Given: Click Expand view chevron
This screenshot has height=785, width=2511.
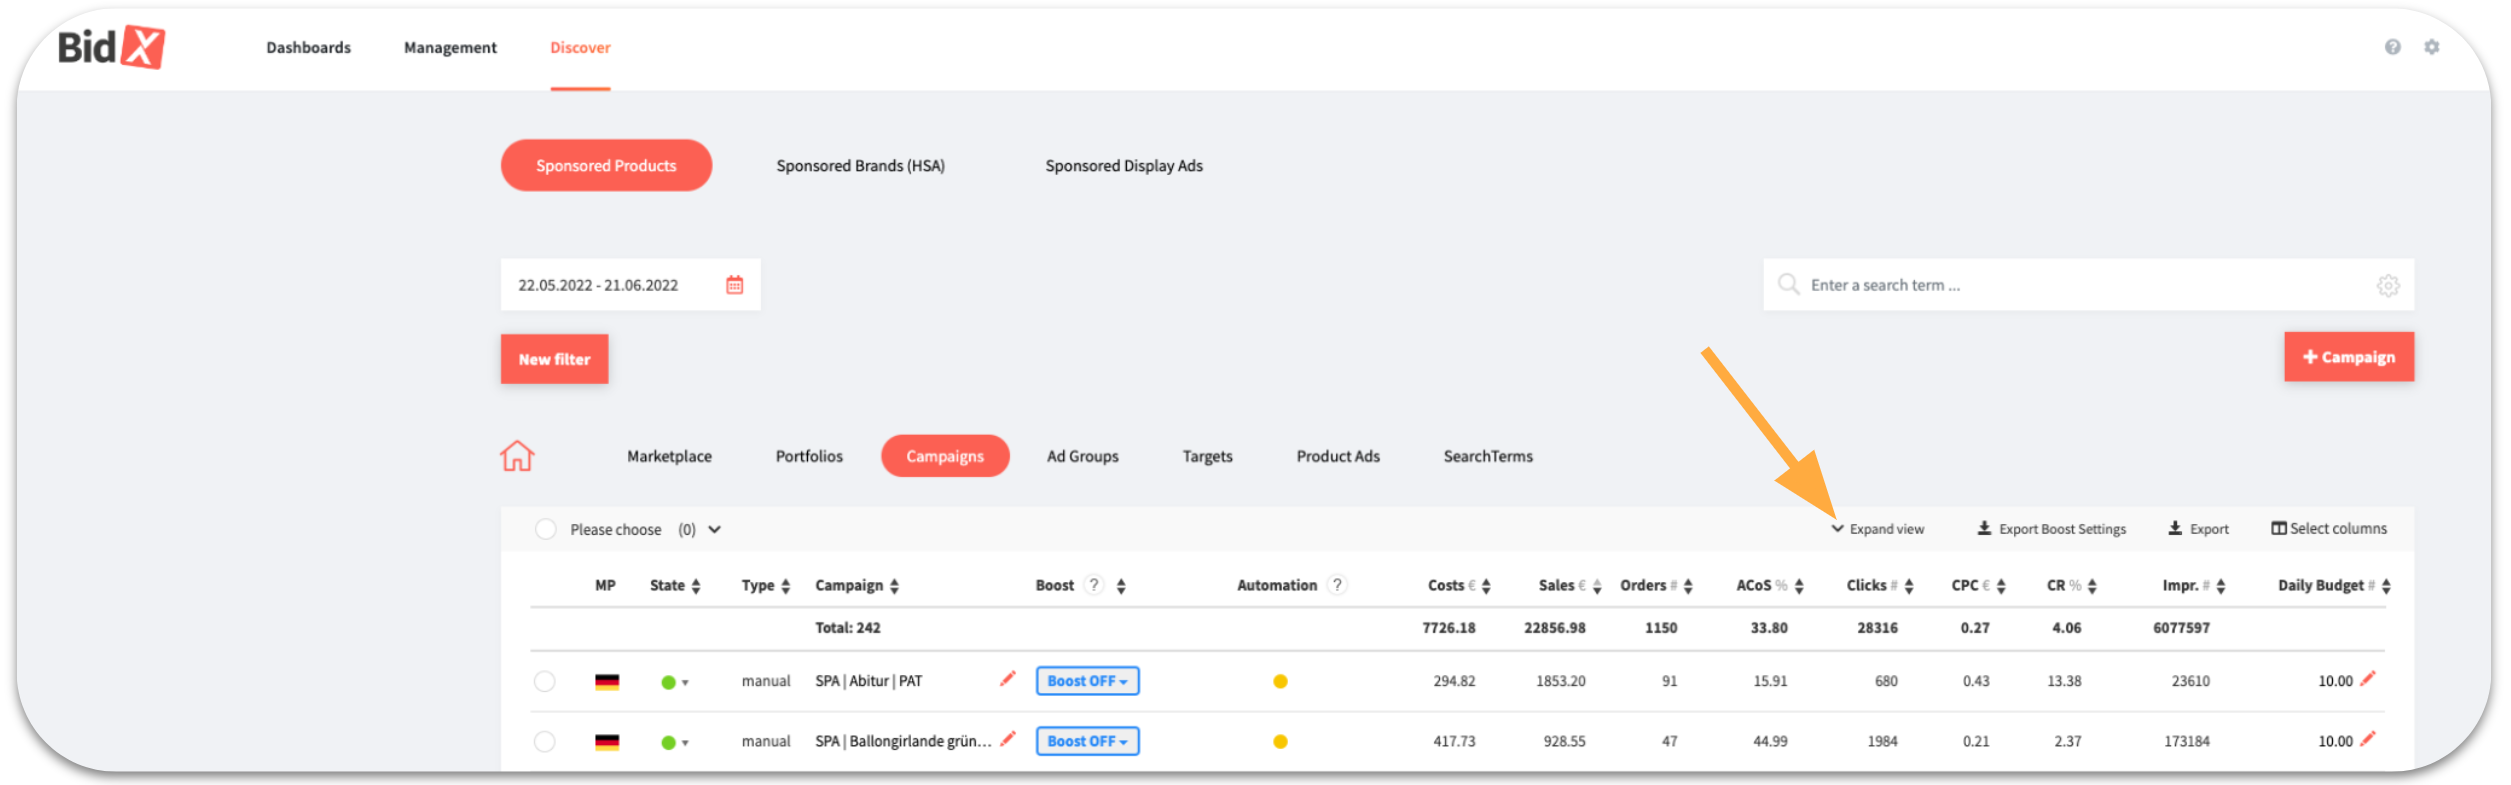Looking at the screenshot, I should (x=1837, y=529).
